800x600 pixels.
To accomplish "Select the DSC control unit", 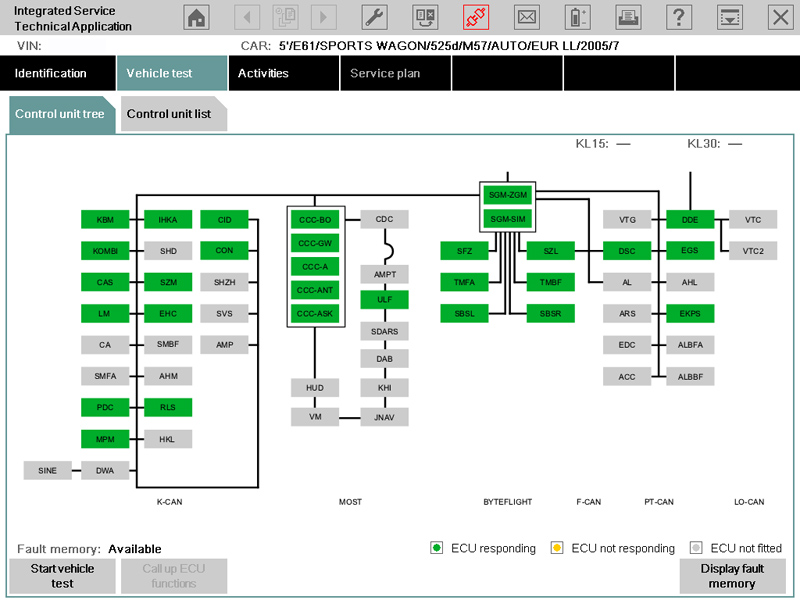I will pos(627,251).
